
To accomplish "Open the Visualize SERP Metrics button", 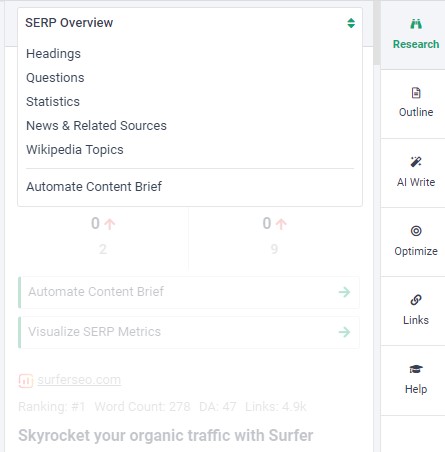I will pos(189,332).
